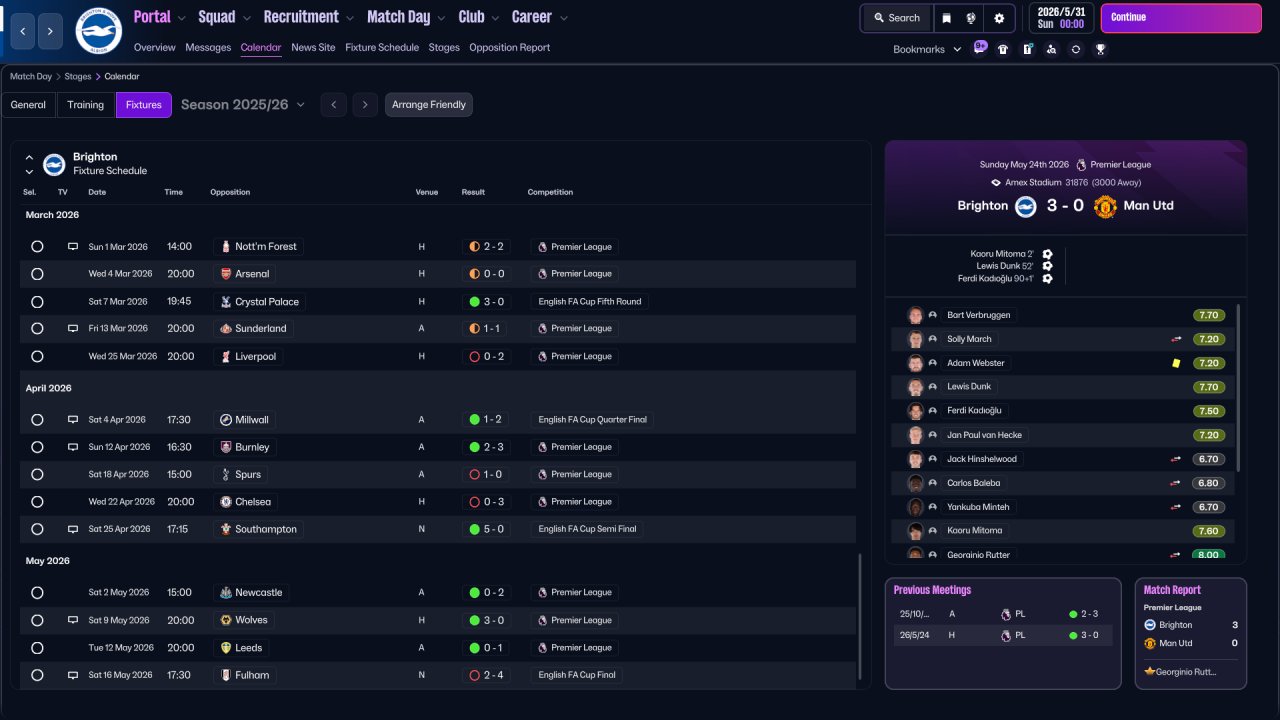Select the Arsenal fixture radio button
This screenshot has height=720, width=1280.
tap(37, 274)
